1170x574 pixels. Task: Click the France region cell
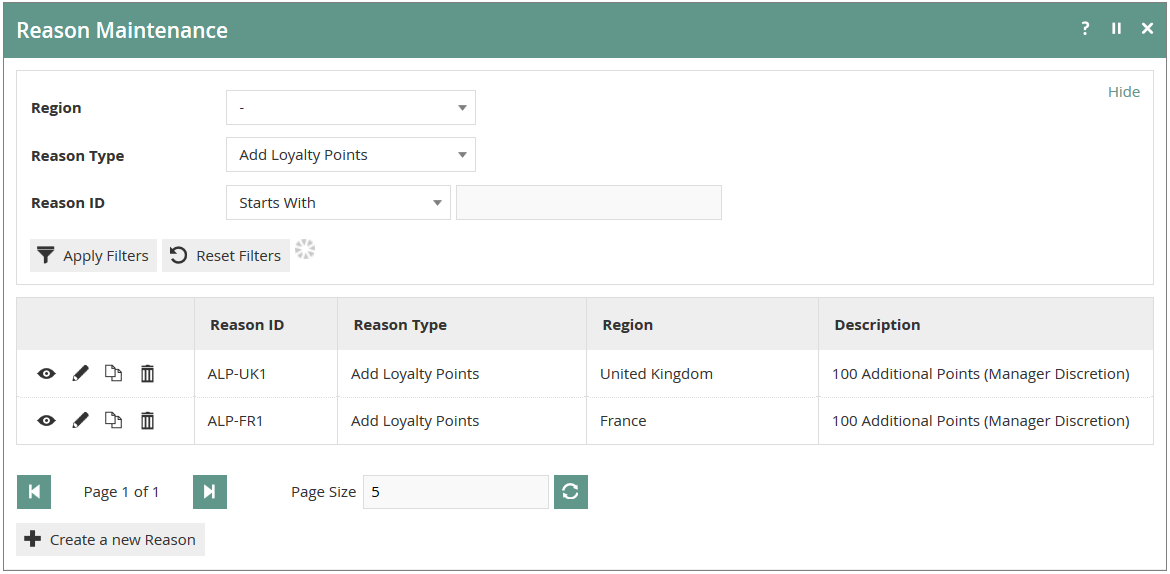702,421
